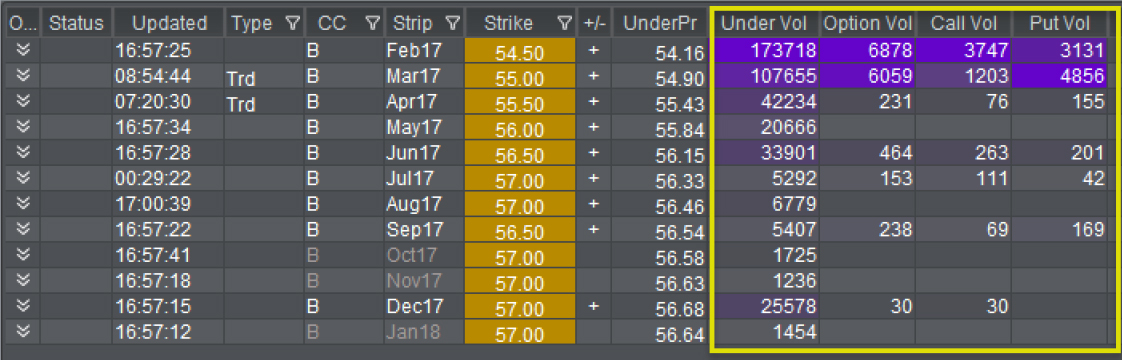Click the plus sign in Mar17 row
The image size is (1122, 360).
coord(593,76)
